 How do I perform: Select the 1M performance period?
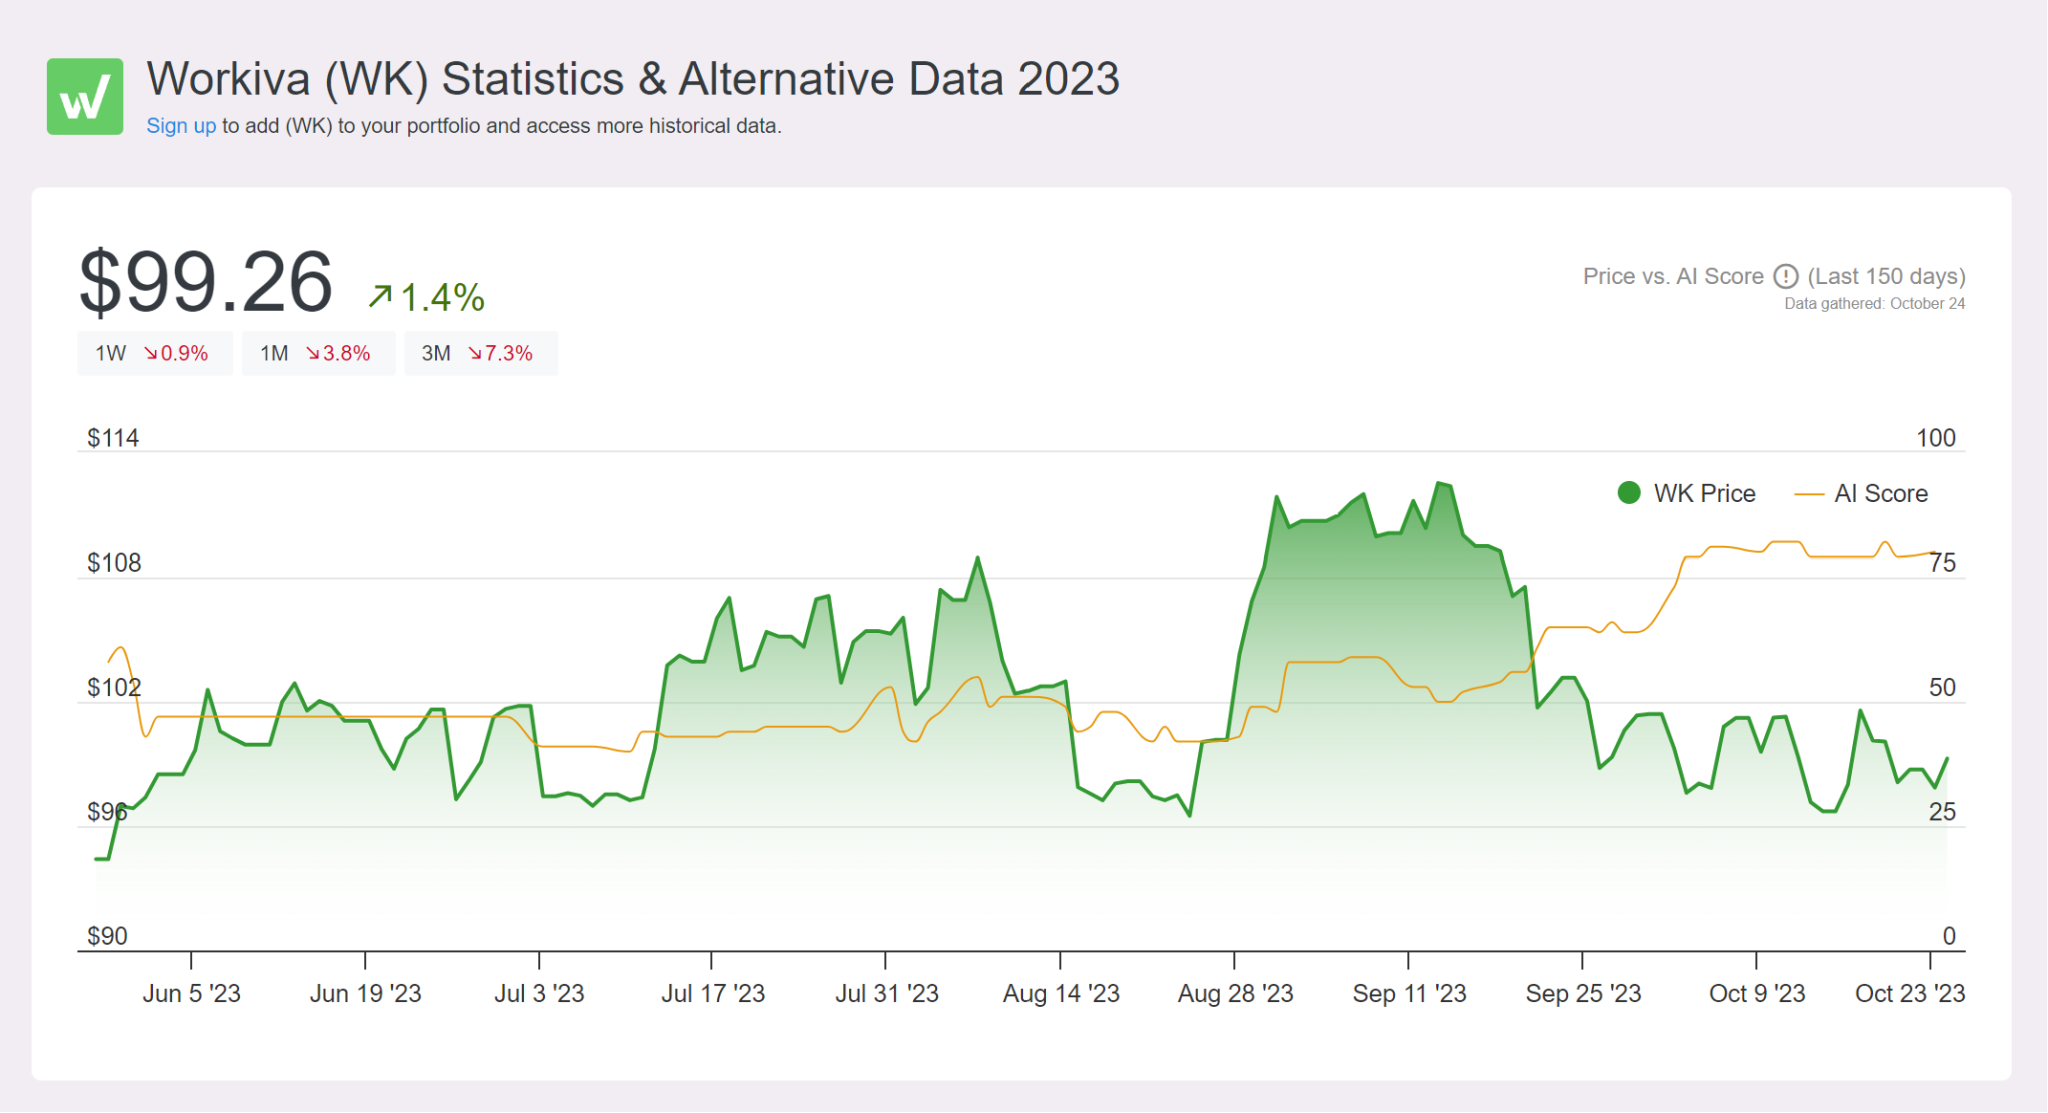pyautogui.click(x=317, y=353)
